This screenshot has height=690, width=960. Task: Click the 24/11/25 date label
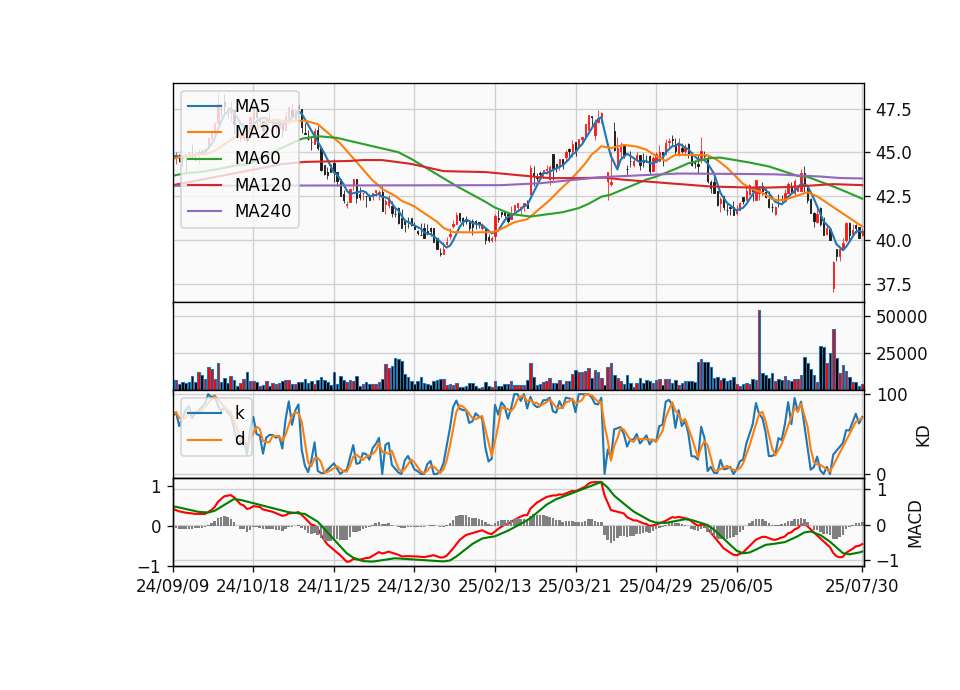[334, 586]
